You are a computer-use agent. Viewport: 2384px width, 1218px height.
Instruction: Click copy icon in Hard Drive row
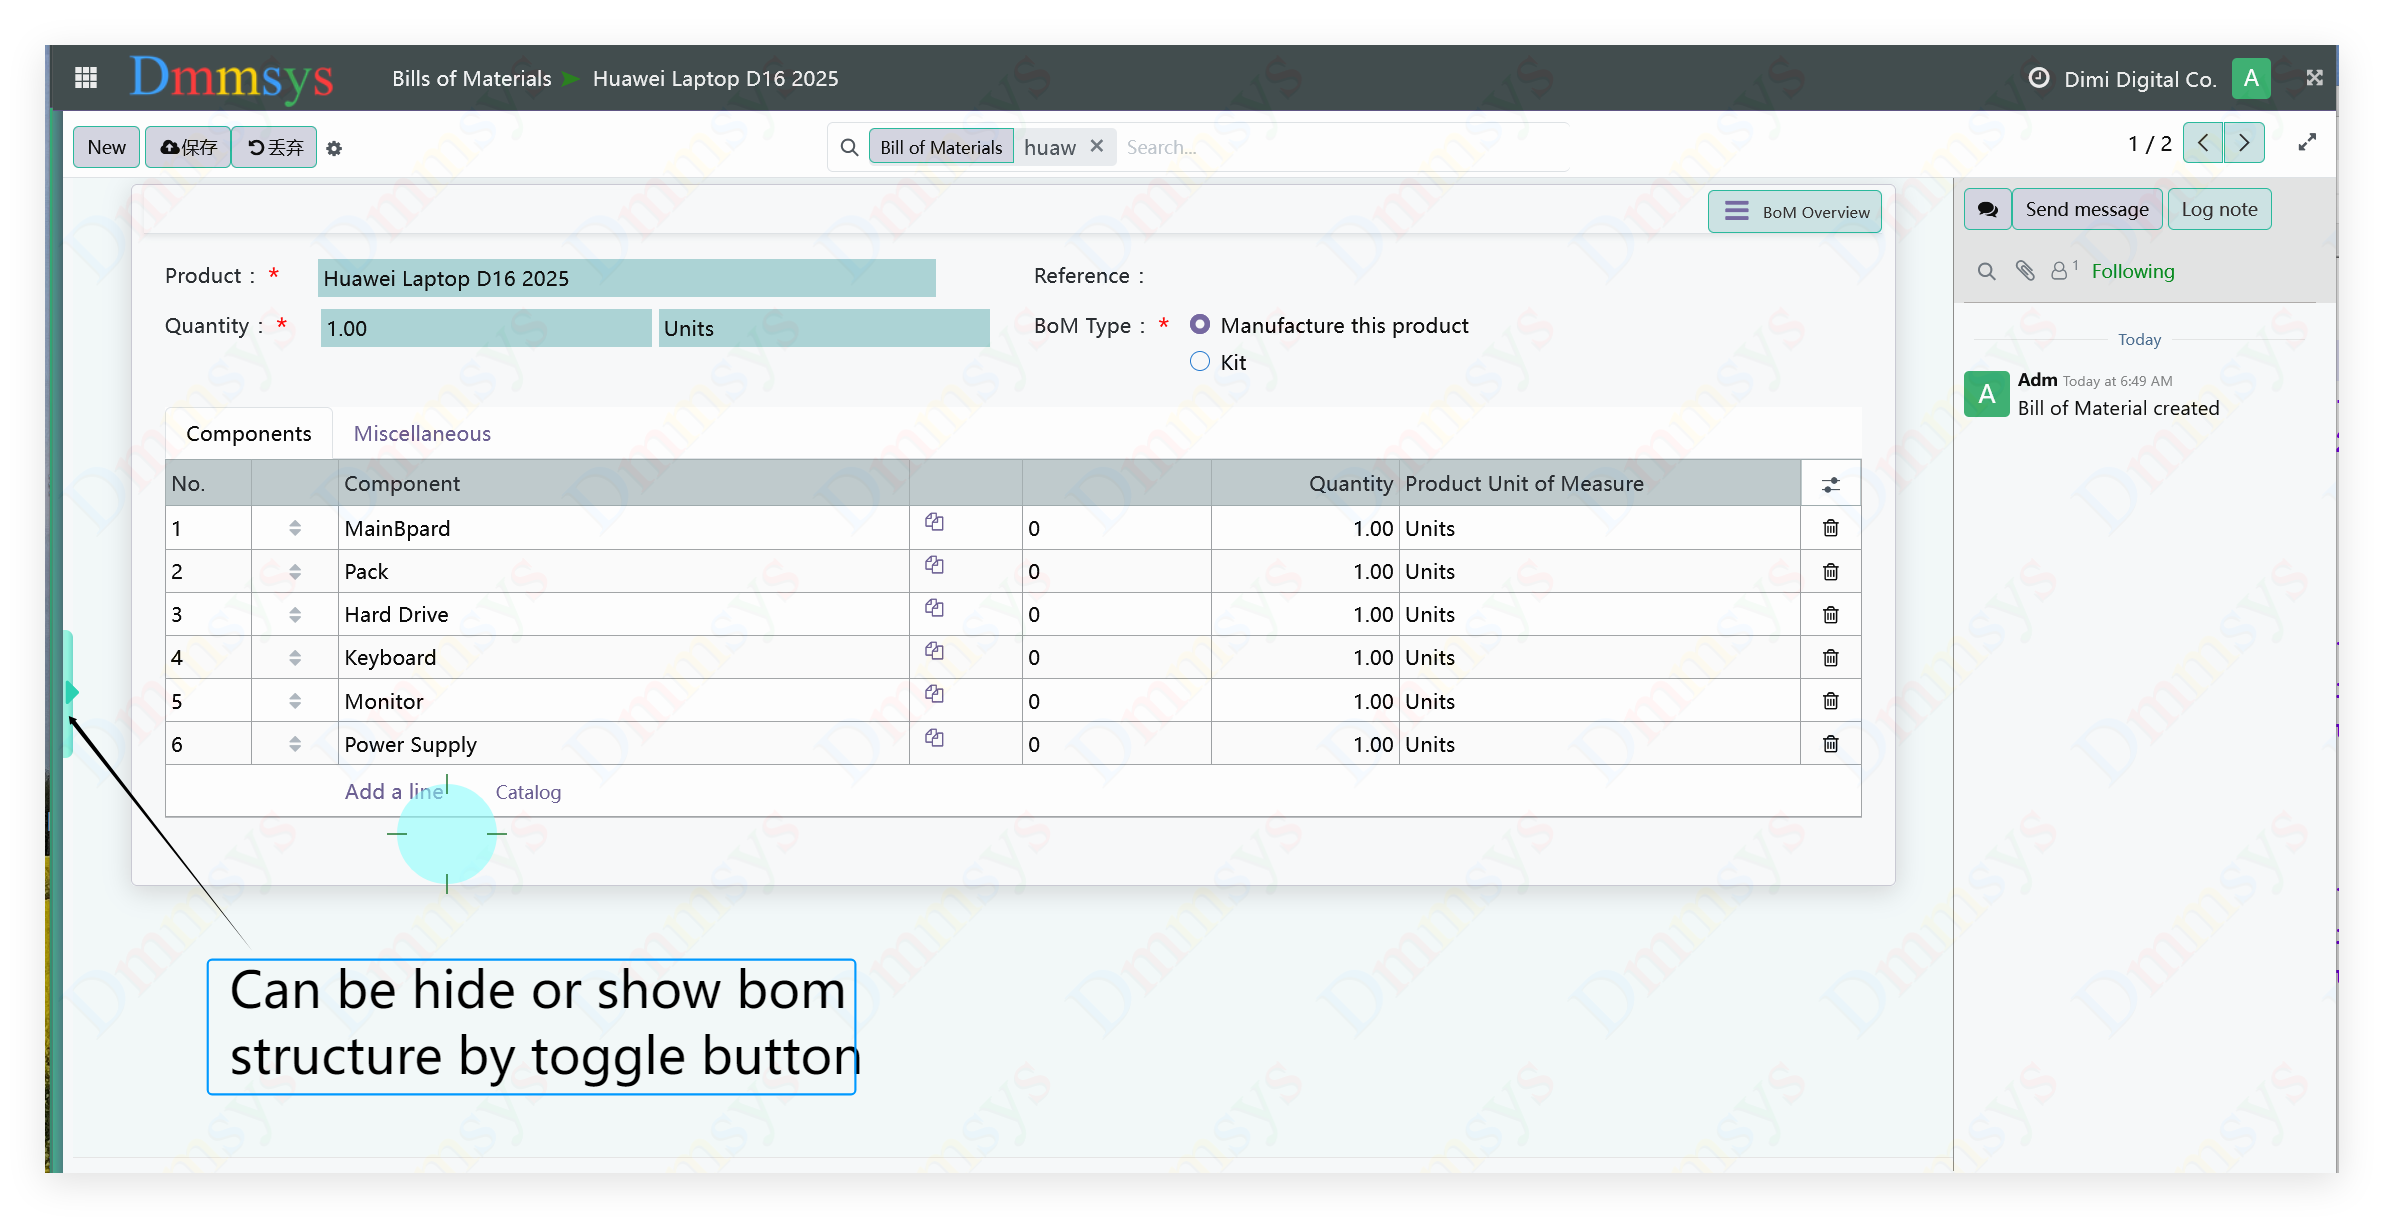934,608
